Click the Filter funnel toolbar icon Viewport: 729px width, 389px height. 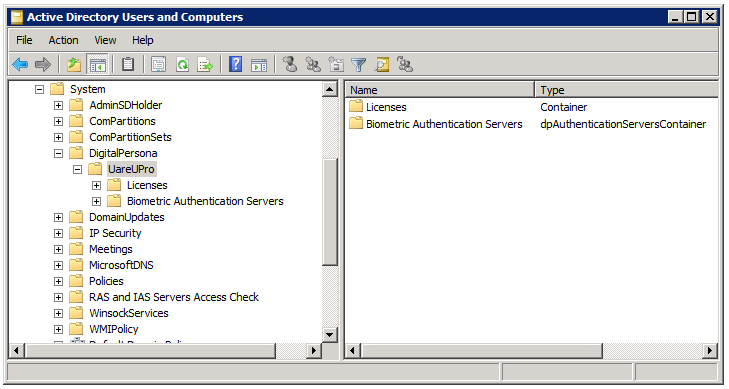pos(359,65)
